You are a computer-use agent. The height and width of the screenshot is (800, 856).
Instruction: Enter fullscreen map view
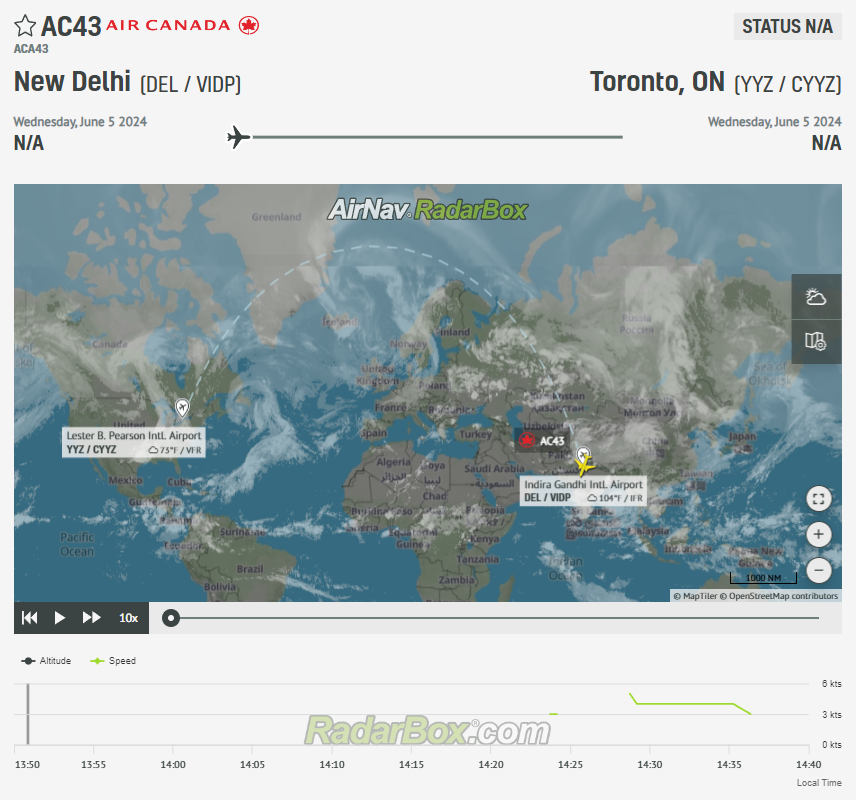[x=818, y=499]
